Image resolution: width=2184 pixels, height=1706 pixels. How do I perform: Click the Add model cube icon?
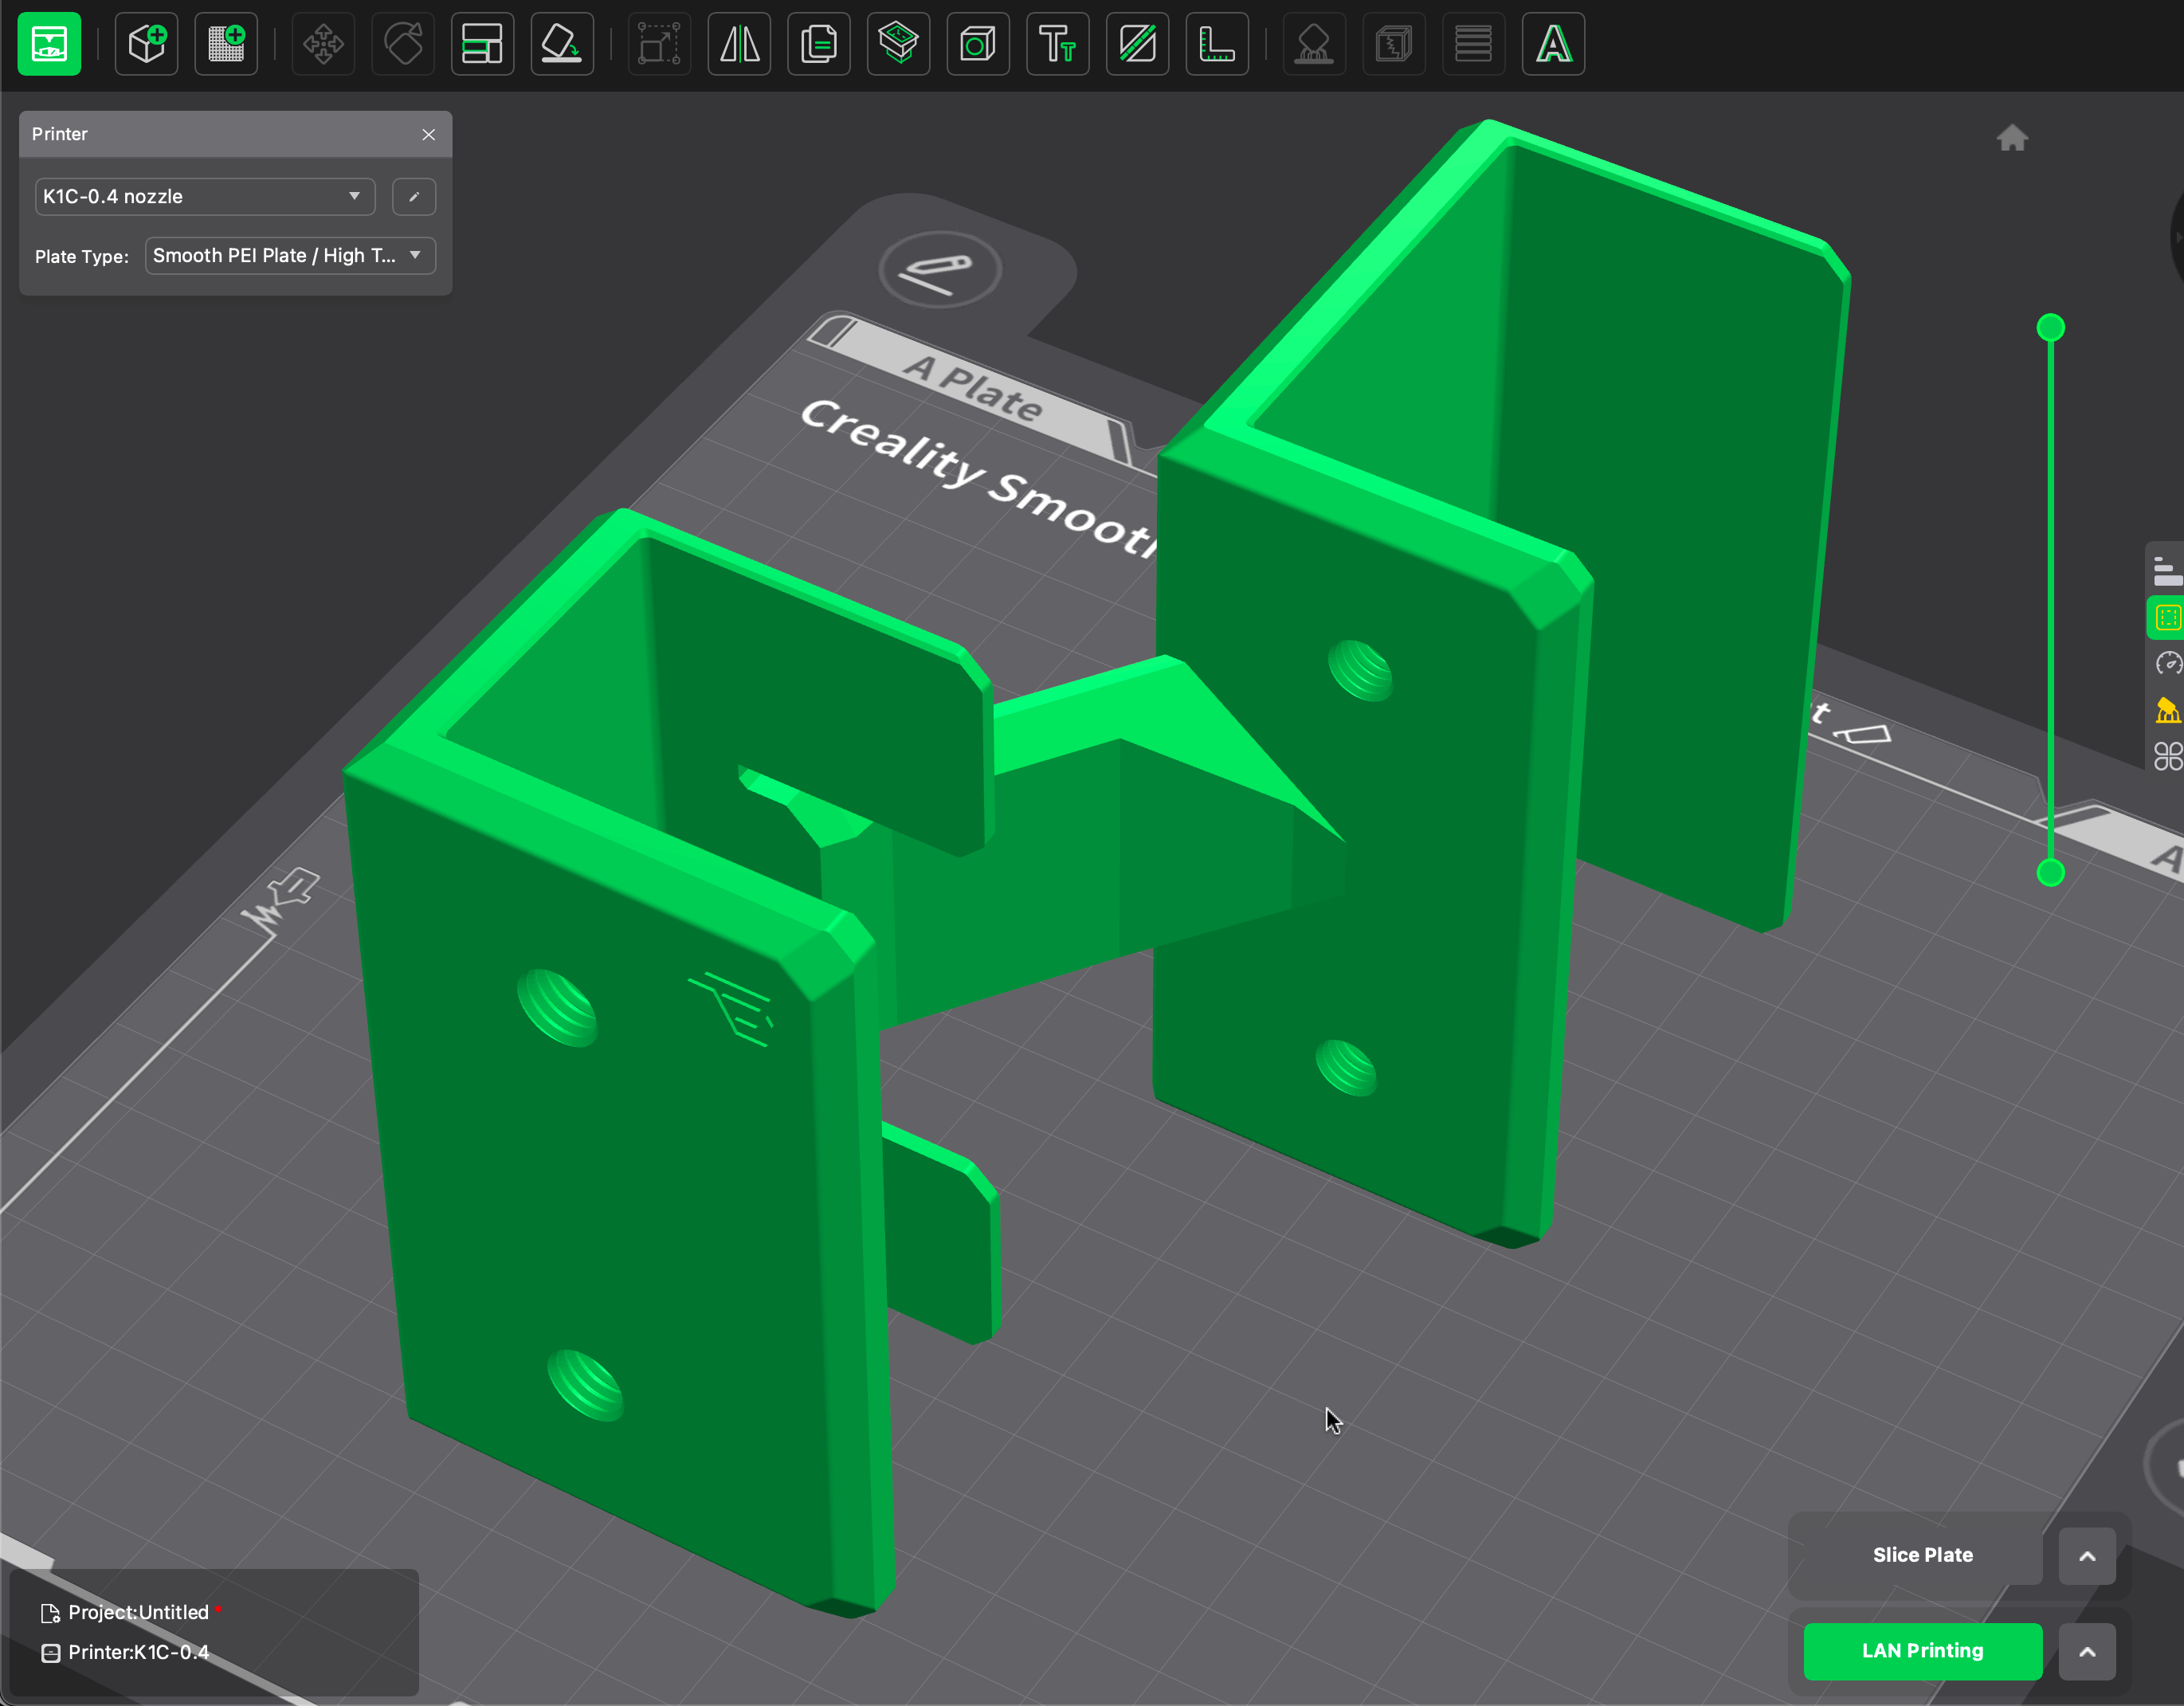point(147,44)
